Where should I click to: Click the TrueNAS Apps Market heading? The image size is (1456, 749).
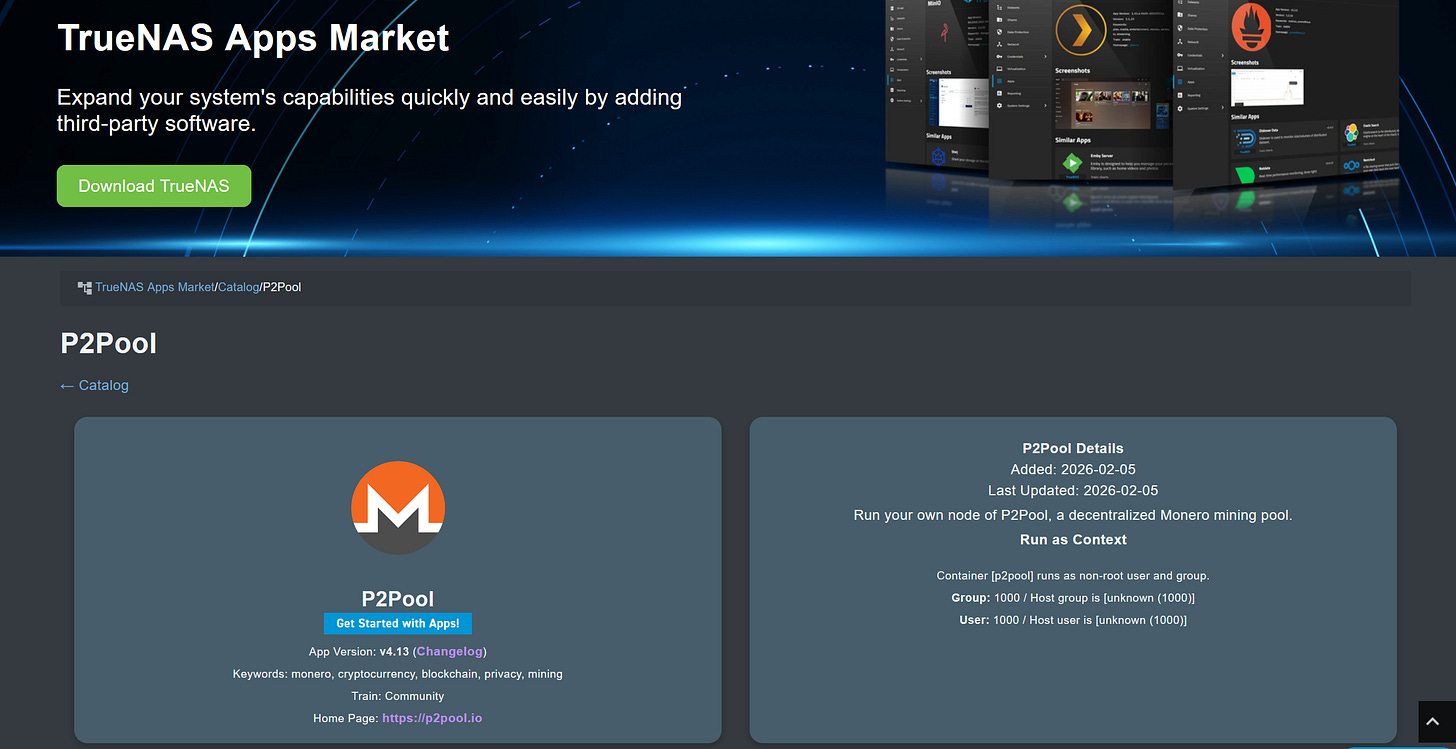[x=253, y=38]
